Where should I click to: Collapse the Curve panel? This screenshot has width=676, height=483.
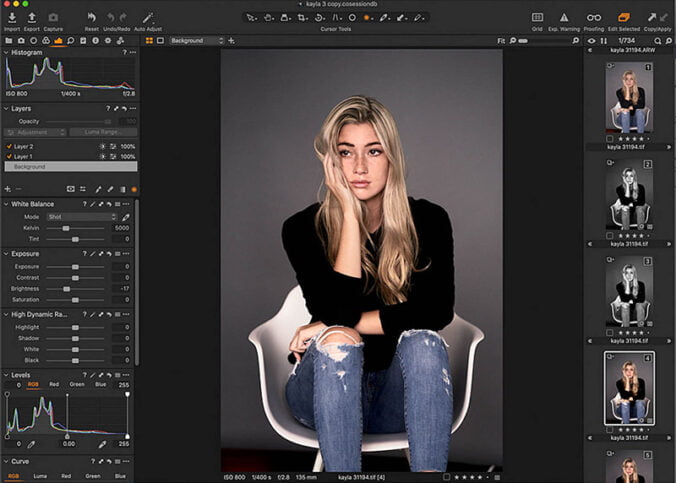[x=6, y=461]
